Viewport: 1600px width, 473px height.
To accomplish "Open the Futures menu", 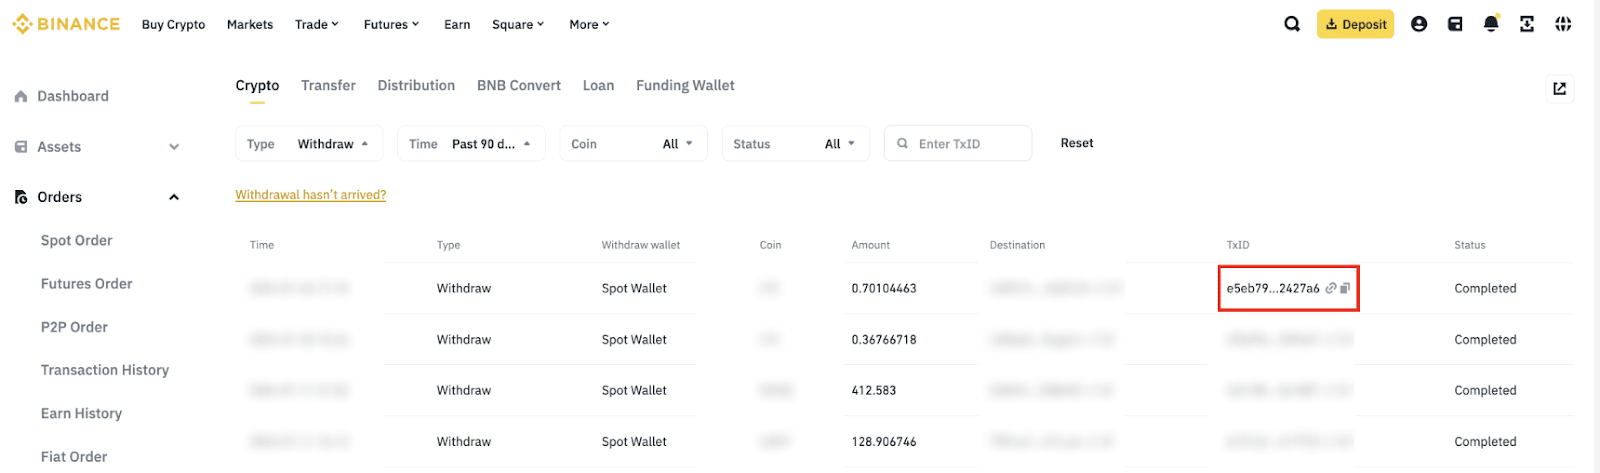I will coord(391,24).
